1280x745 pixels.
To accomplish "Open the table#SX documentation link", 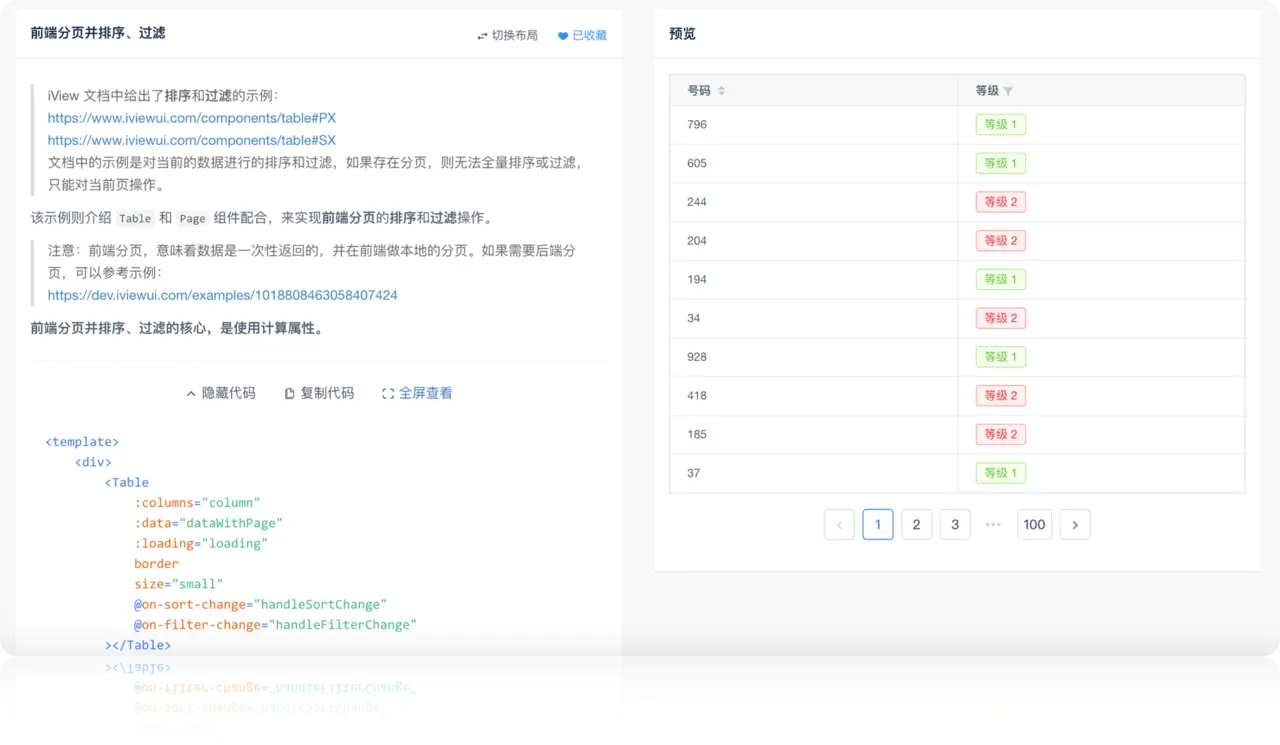I will 192,140.
